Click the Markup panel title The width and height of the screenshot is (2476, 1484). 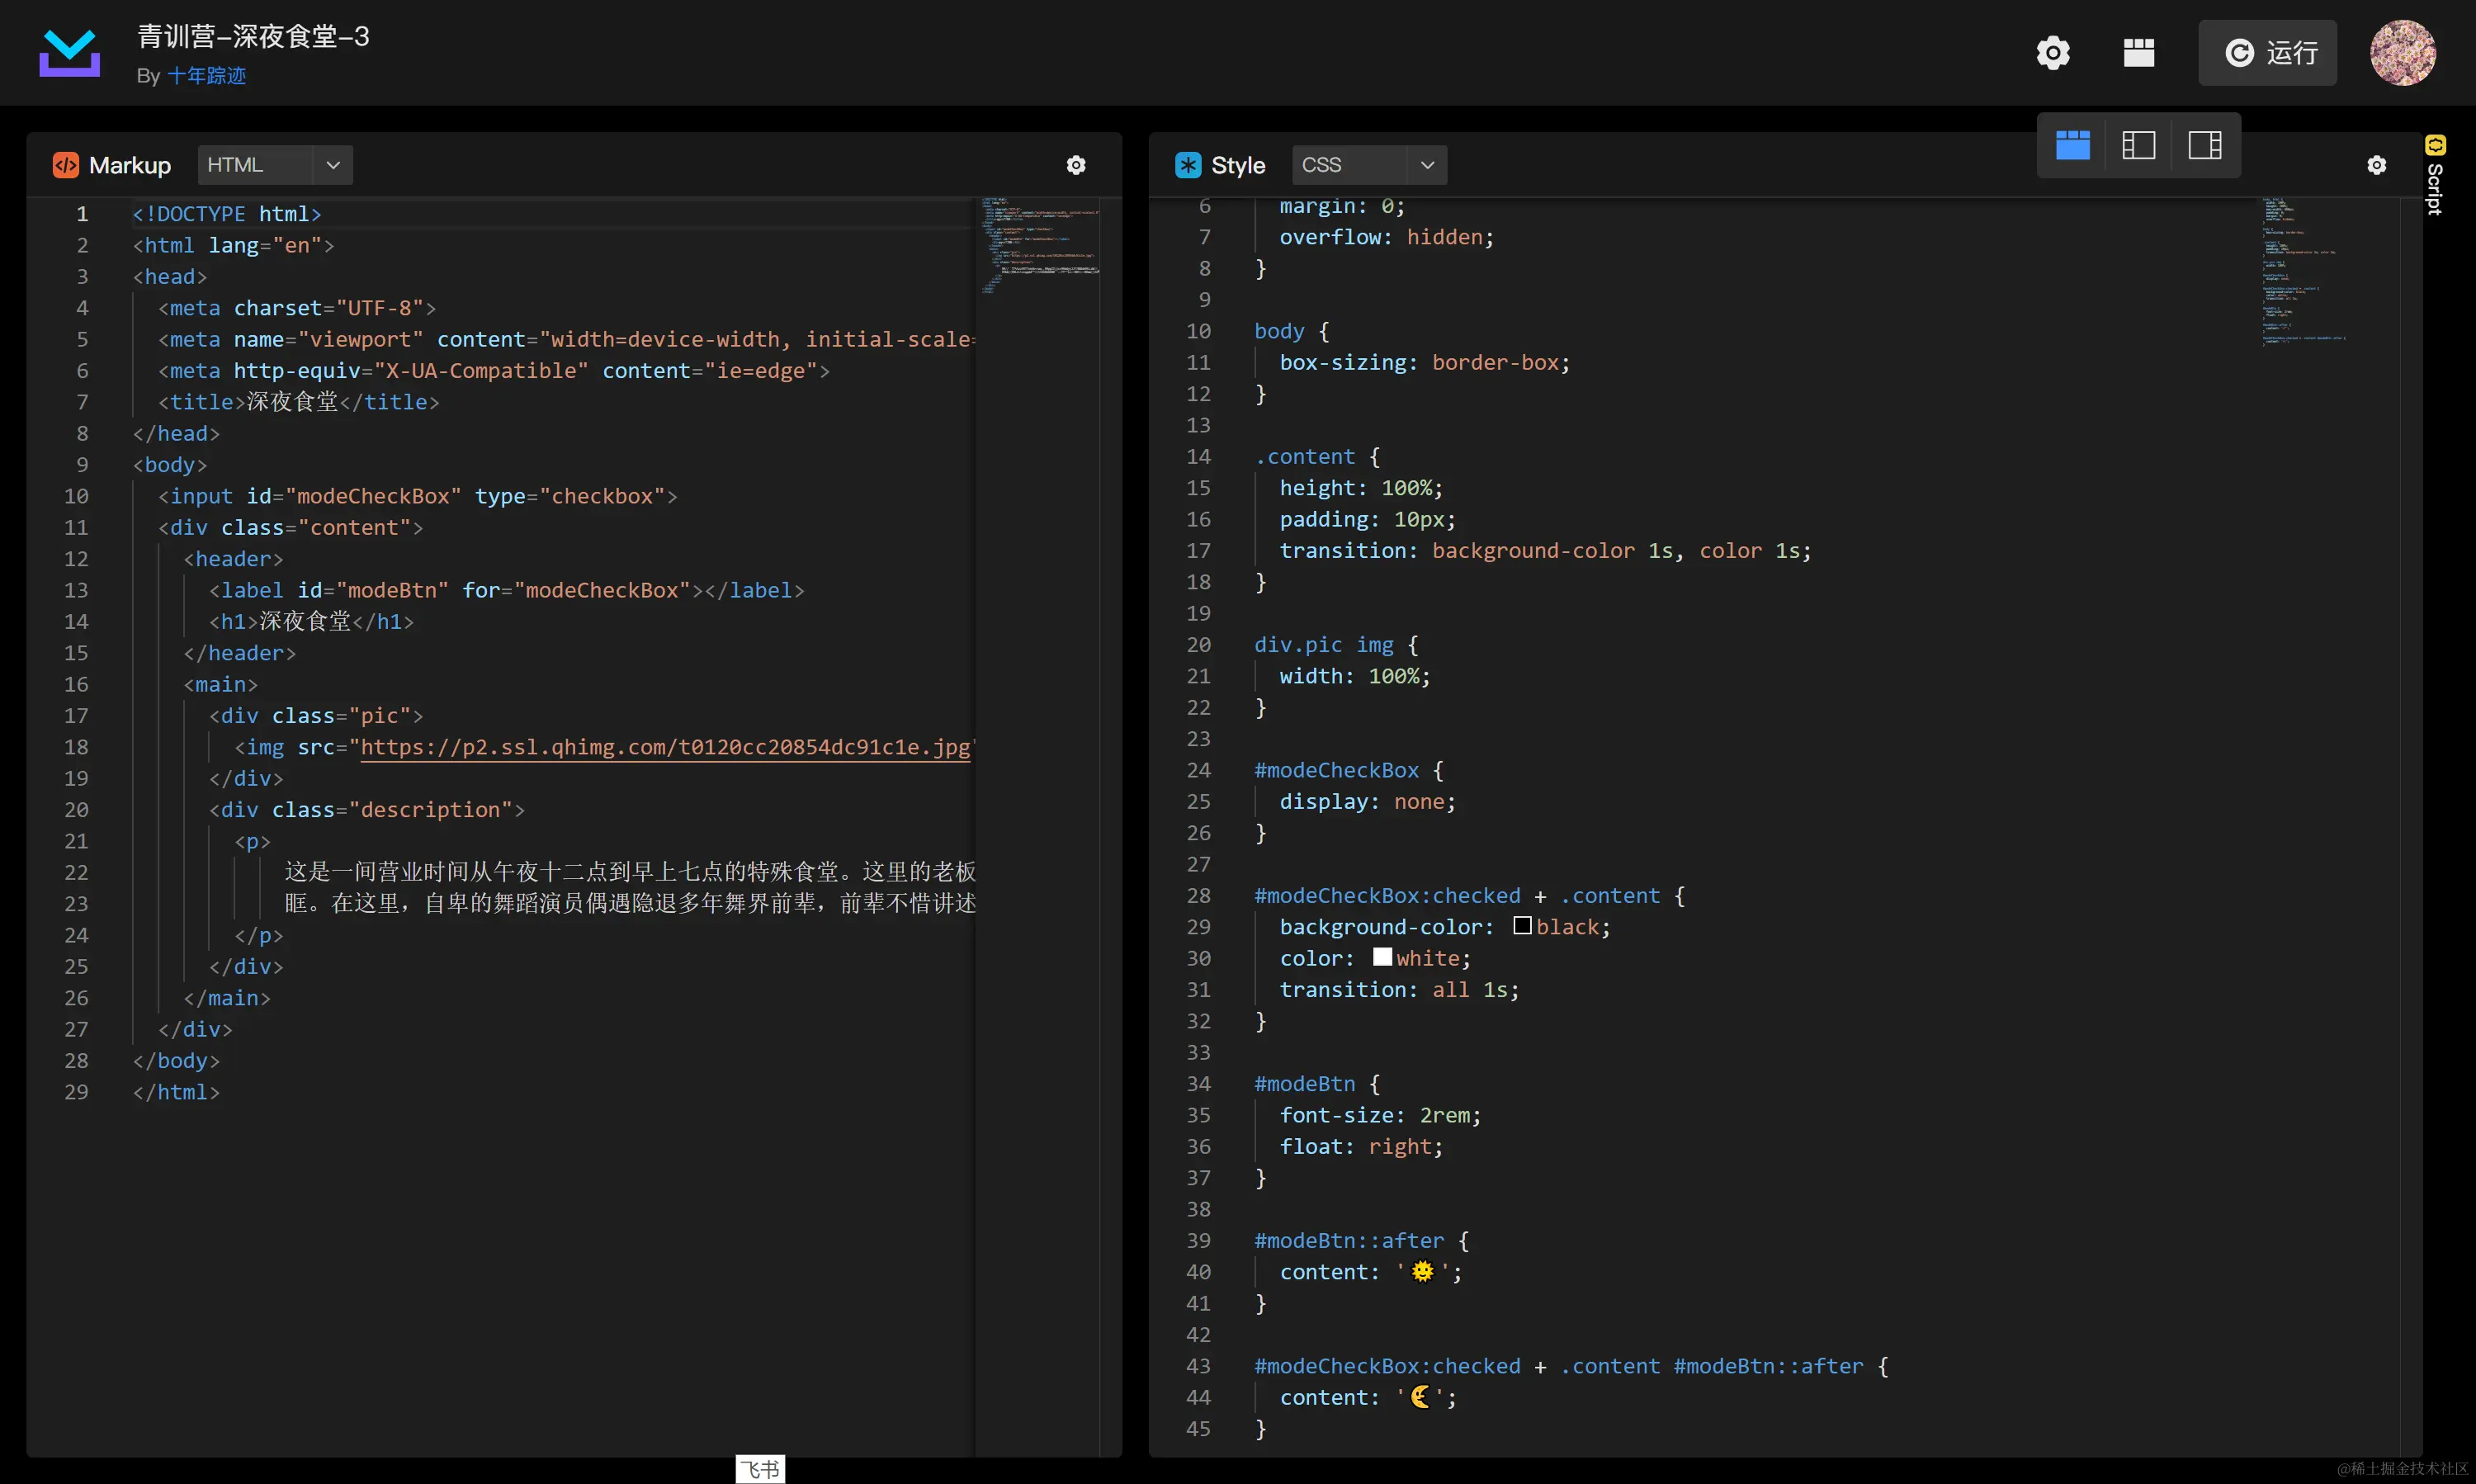[130, 165]
